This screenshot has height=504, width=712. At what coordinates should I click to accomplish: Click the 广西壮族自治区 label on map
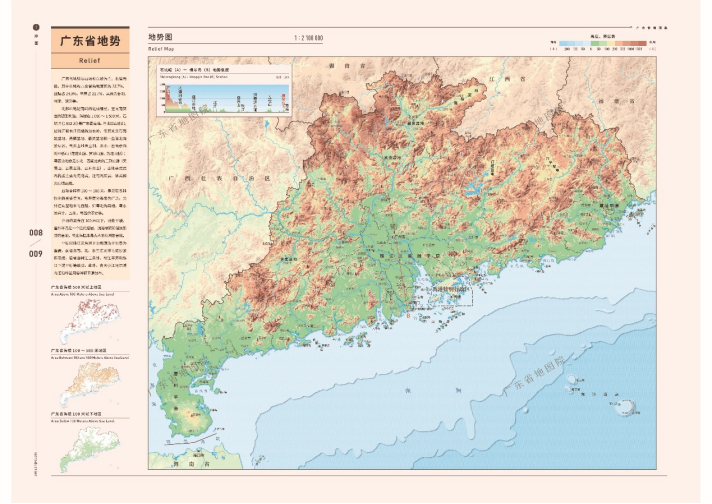[219, 178]
